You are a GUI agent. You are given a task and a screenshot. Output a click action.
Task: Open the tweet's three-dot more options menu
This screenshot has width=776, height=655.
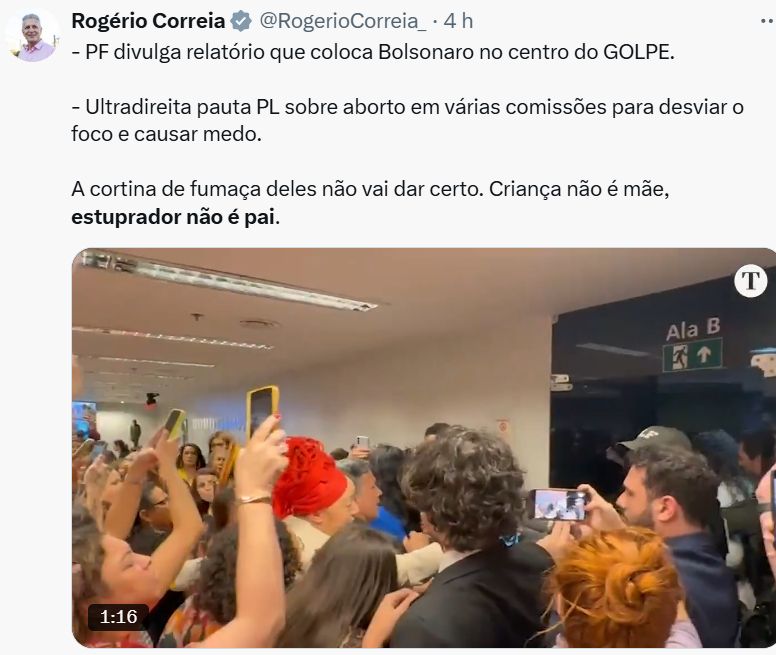768,21
